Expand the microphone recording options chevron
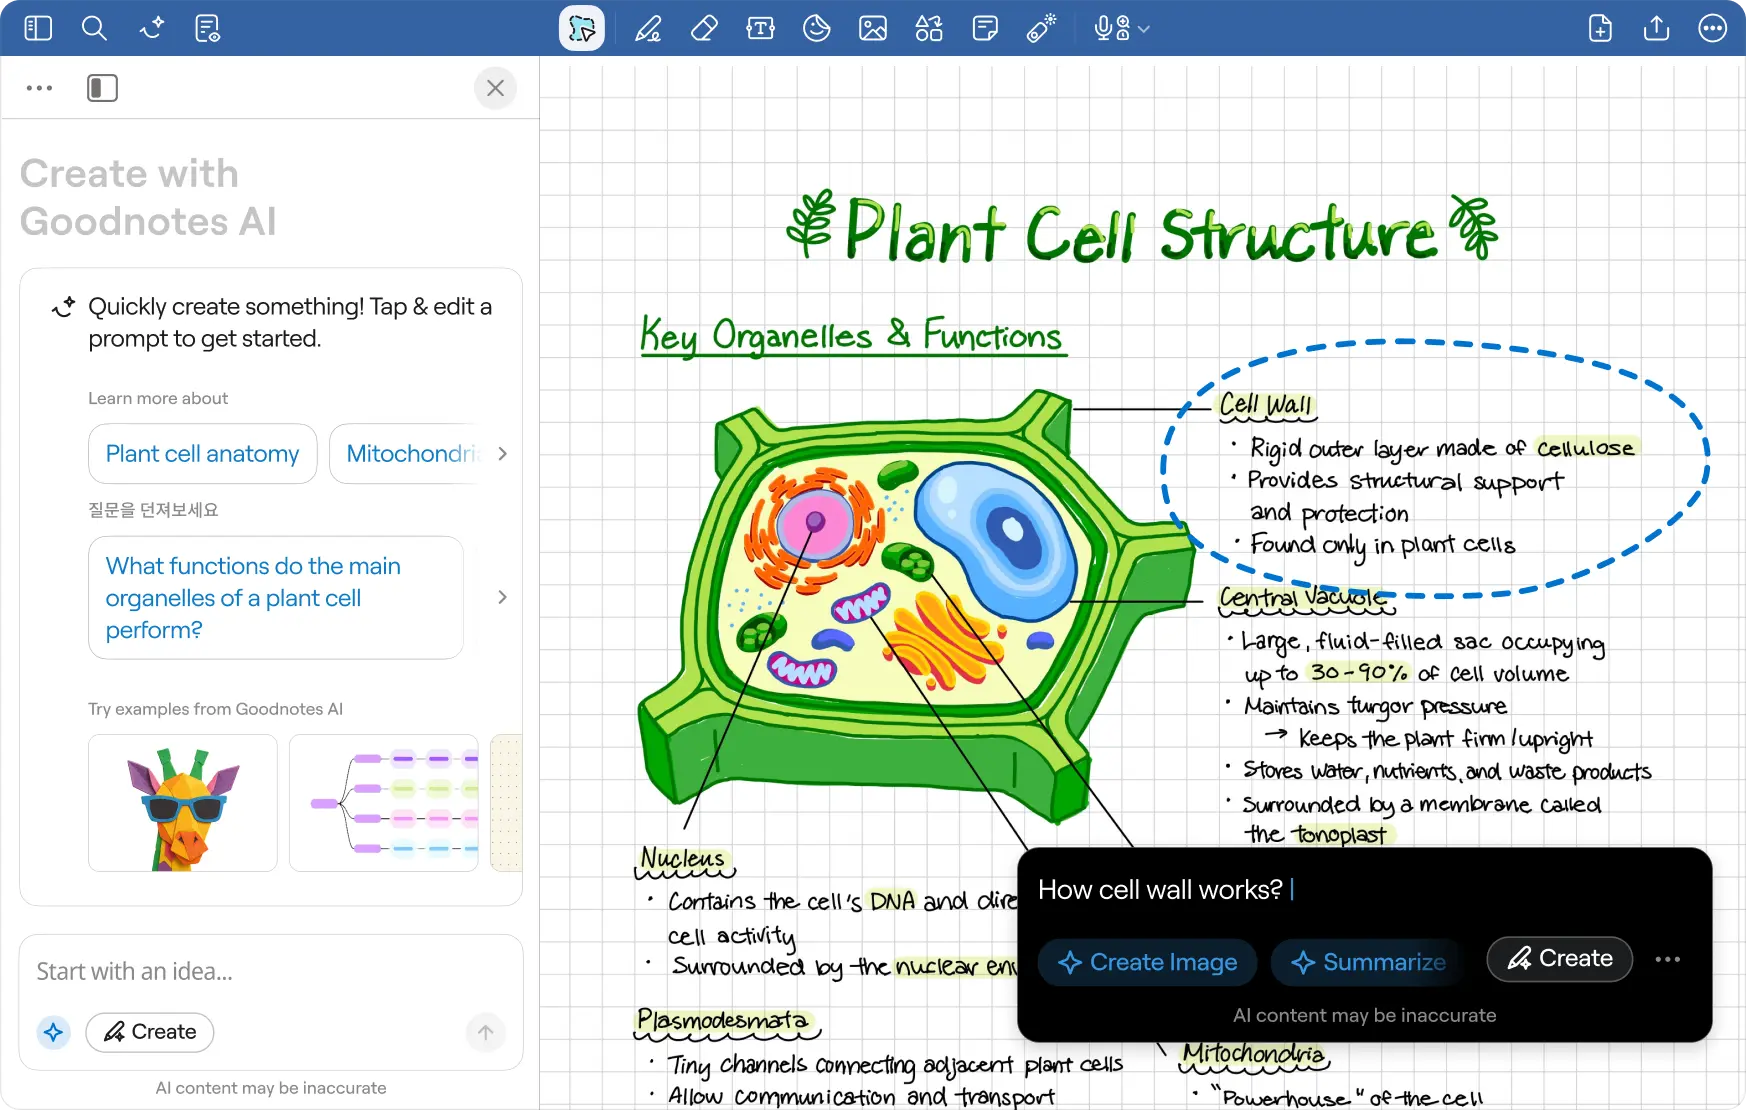This screenshot has height=1110, width=1746. pos(1144,29)
